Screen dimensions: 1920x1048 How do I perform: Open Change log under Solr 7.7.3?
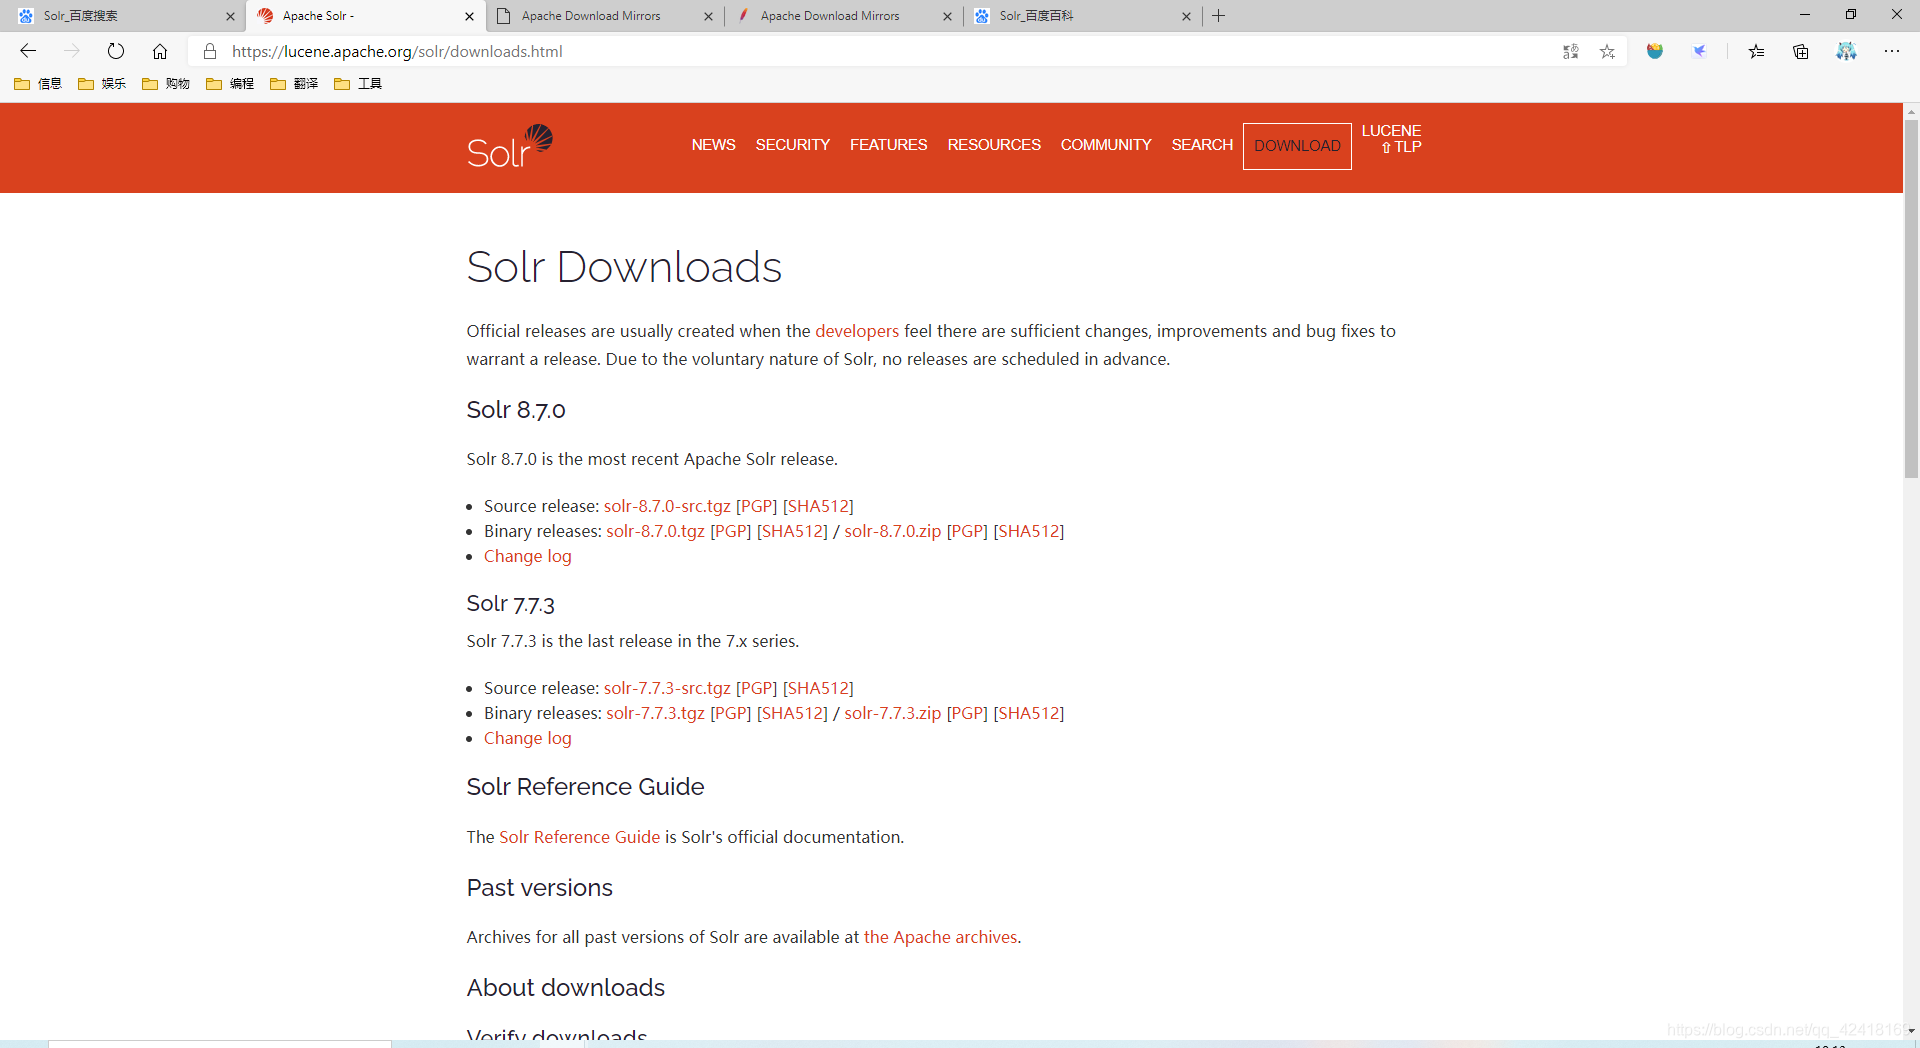[528, 738]
